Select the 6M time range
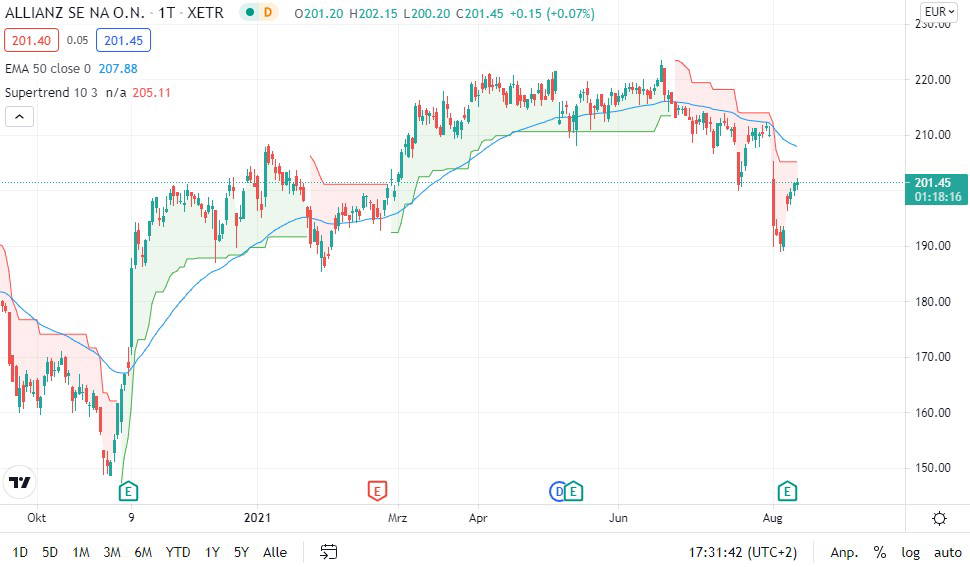 (143, 552)
